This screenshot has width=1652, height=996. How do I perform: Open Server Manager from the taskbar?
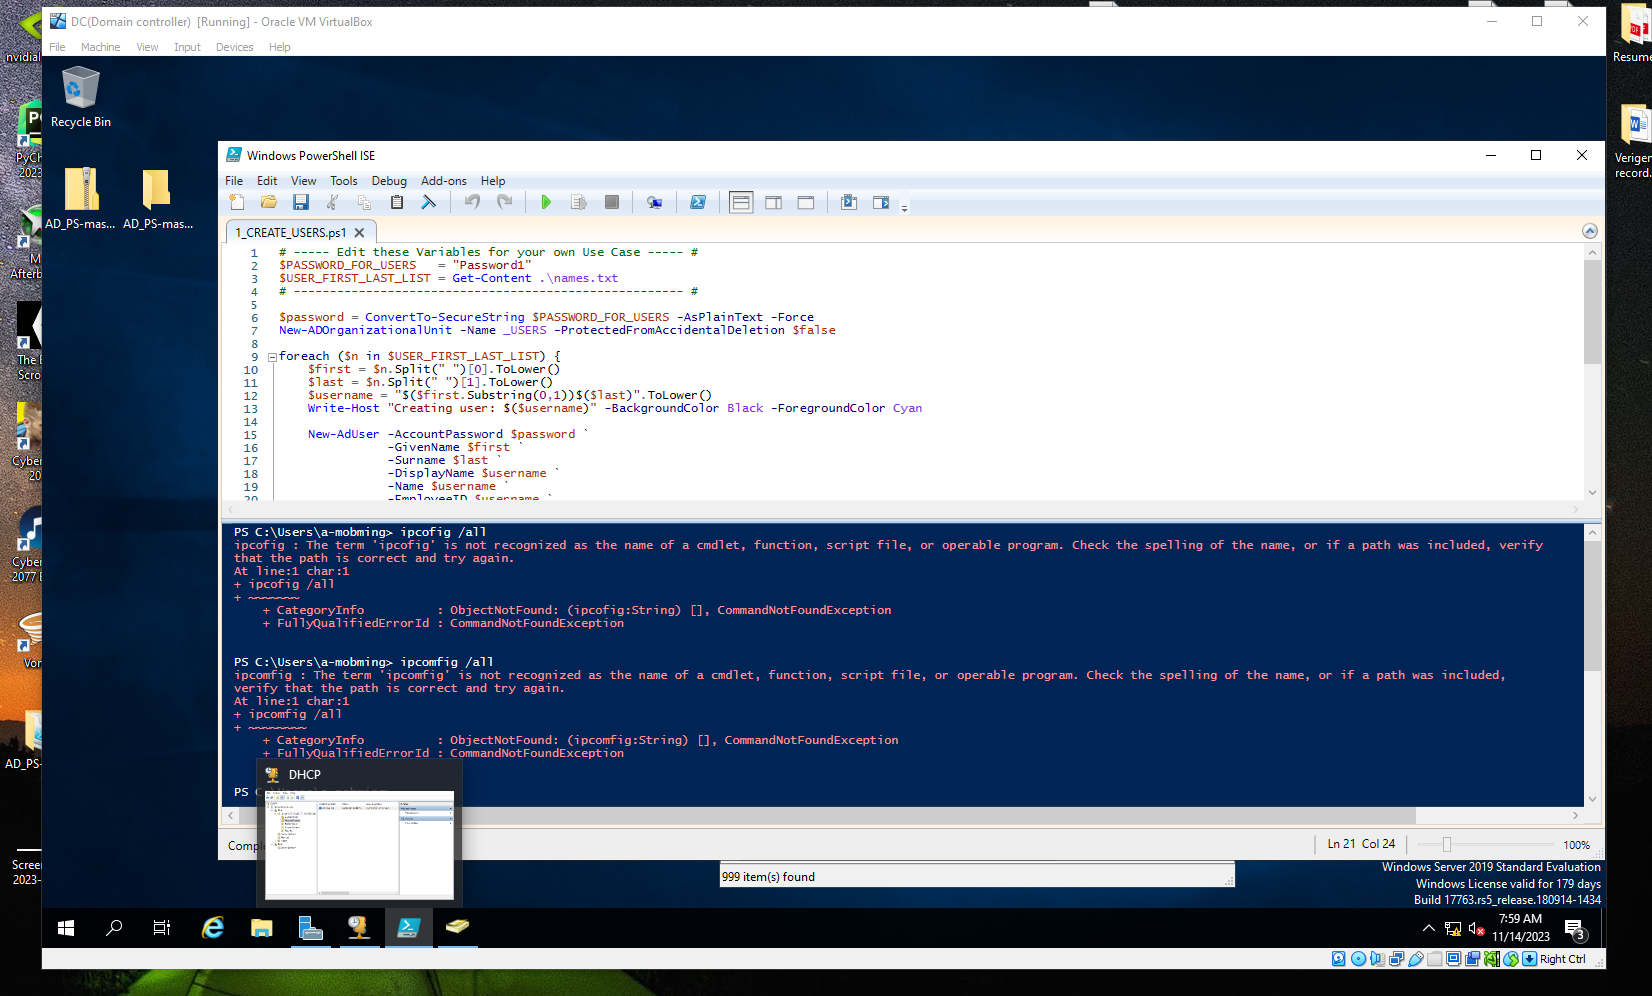310,928
